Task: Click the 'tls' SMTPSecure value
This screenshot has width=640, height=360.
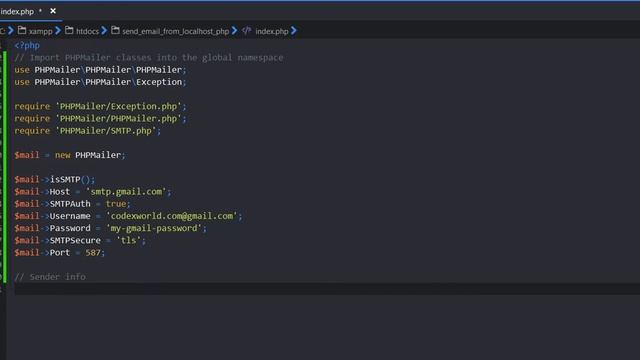Action: point(129,240)
